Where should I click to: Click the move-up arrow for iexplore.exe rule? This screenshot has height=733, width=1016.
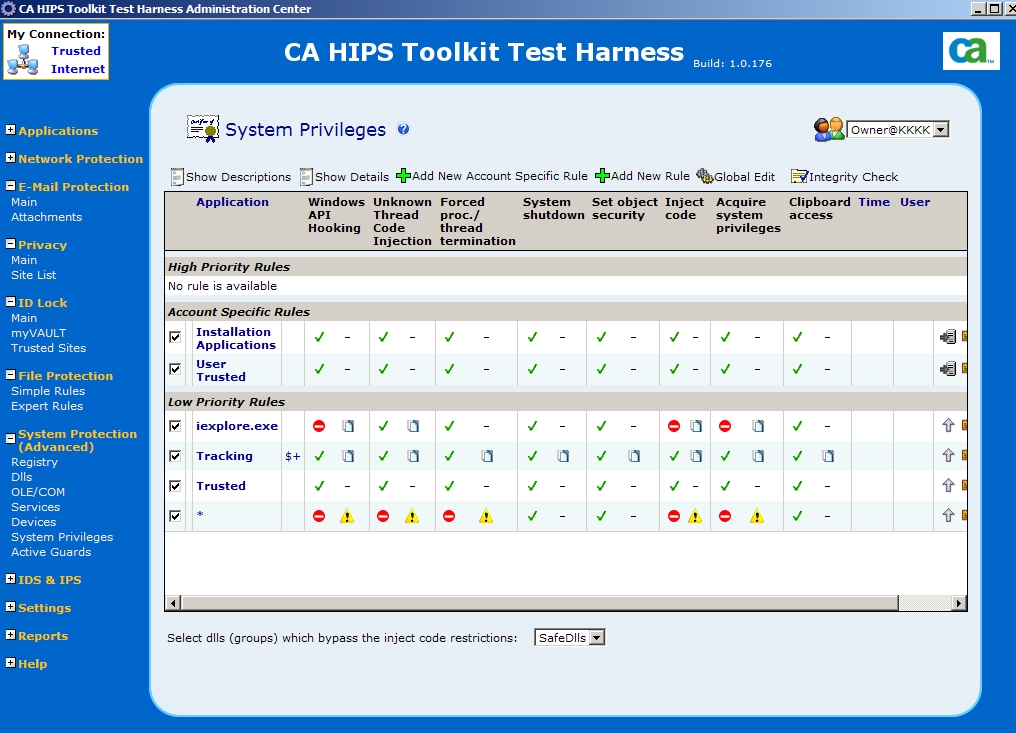tap(948, 425)
